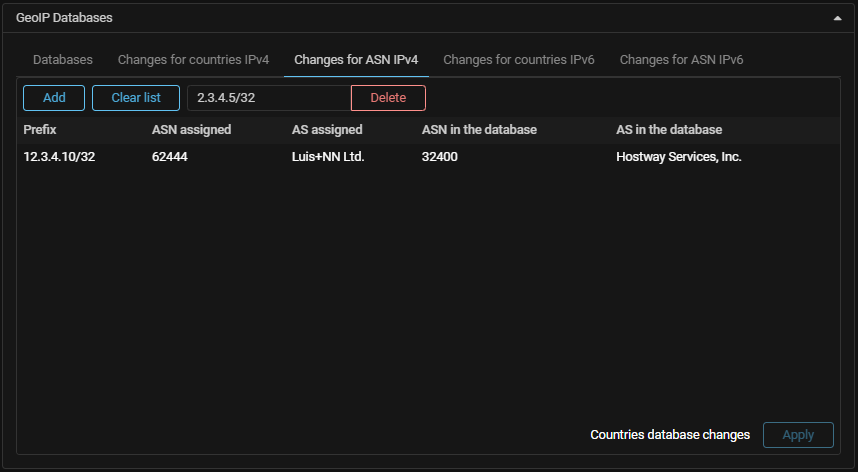
Task: Open the Changes for ASN IPv6 tab
Action: click(x=681, y=60)
